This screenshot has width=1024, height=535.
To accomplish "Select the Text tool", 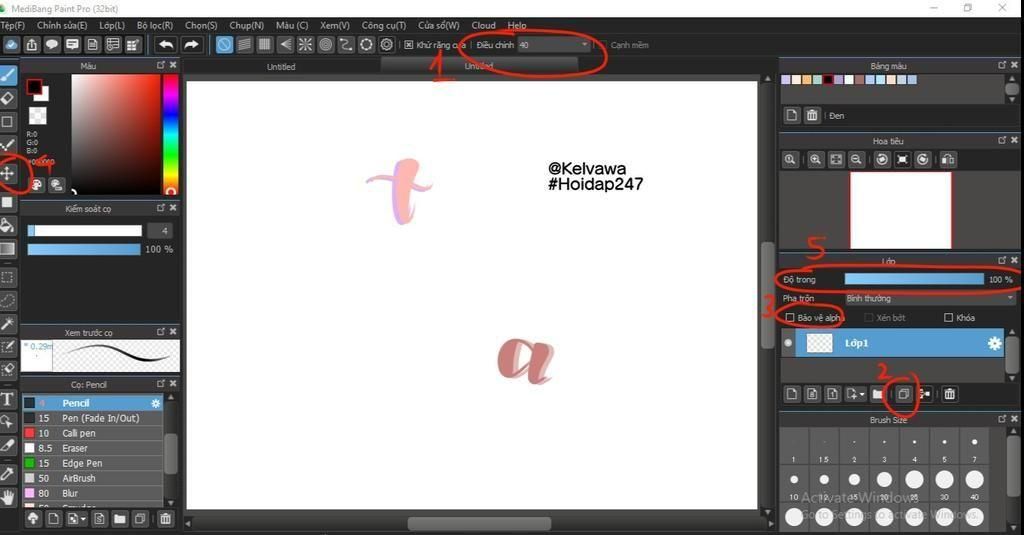I will (8, 398).
